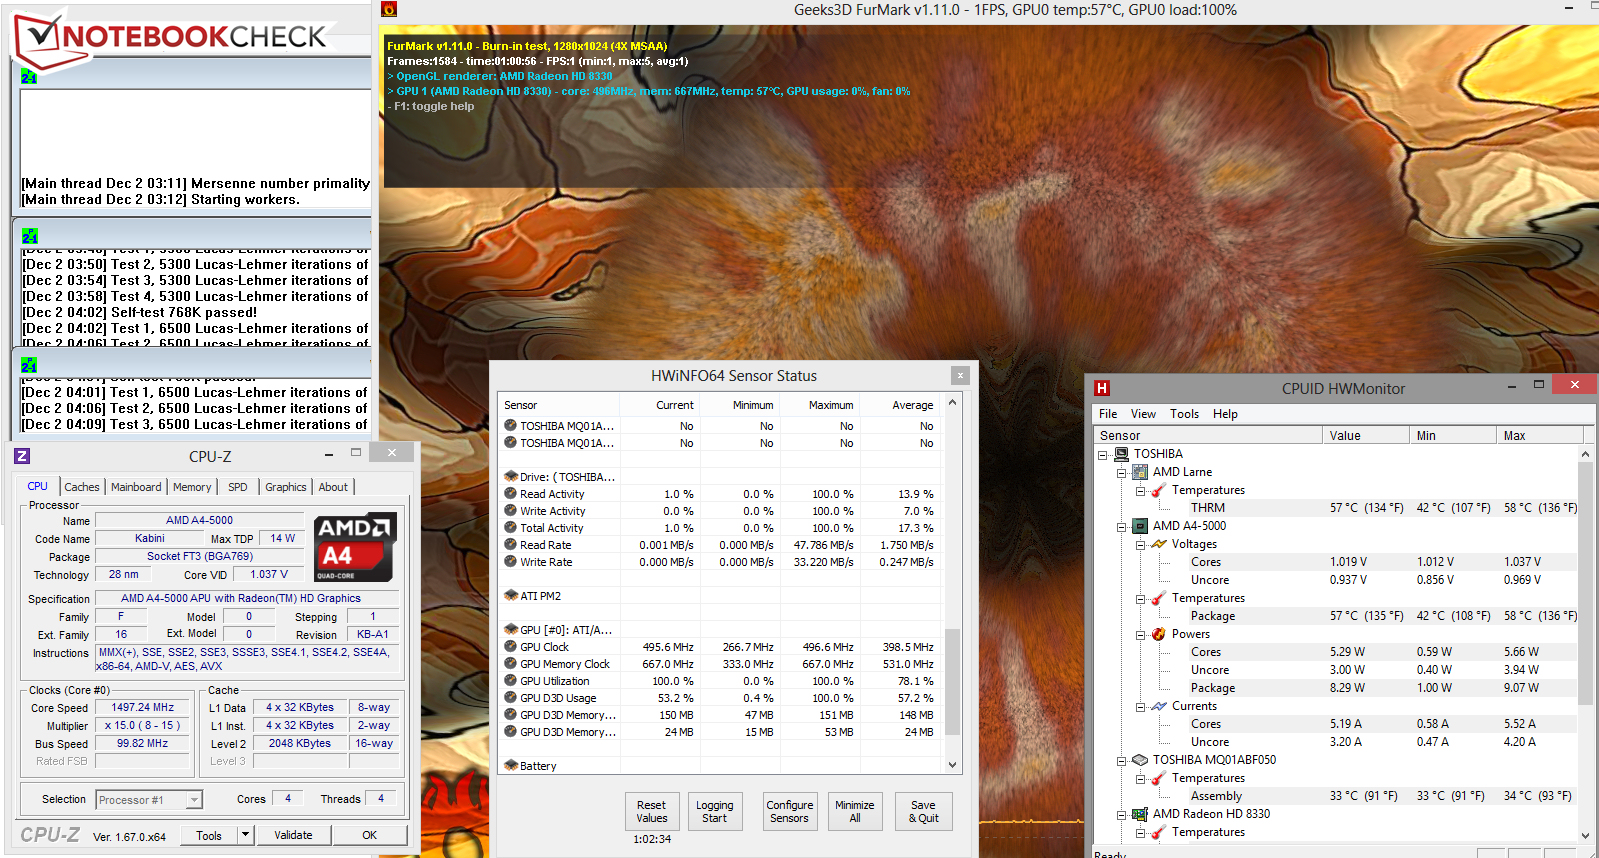Click the Maximum column header in HWiNFO
The image size is (1599, 858).
tap(819, 405)
